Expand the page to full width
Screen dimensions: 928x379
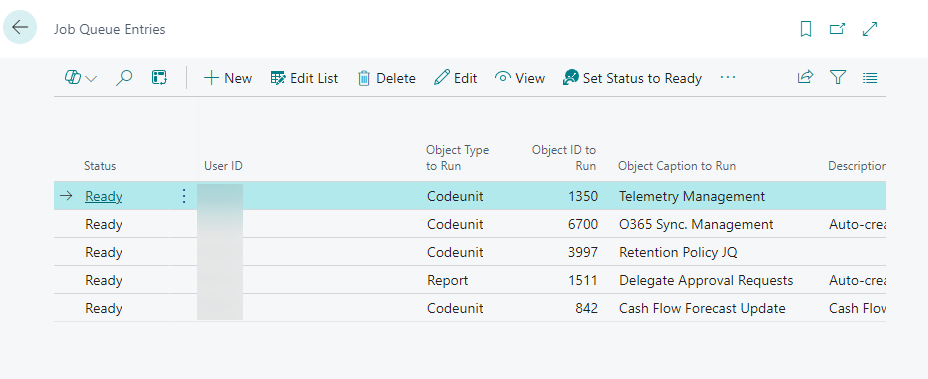pyautogui.click(x=870, y=29)
